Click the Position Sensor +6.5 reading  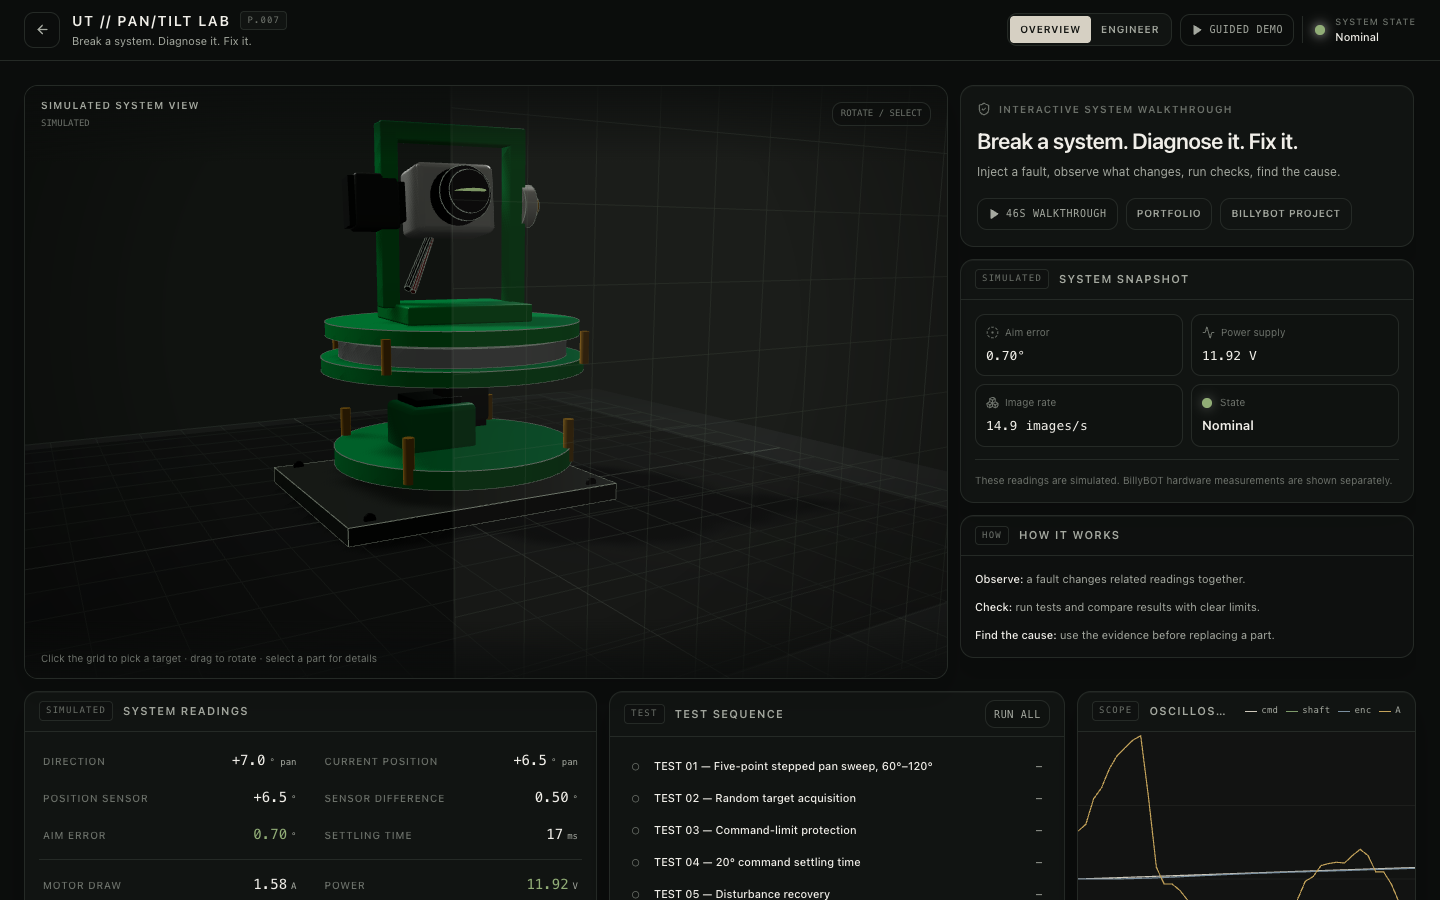pos(275,798)
